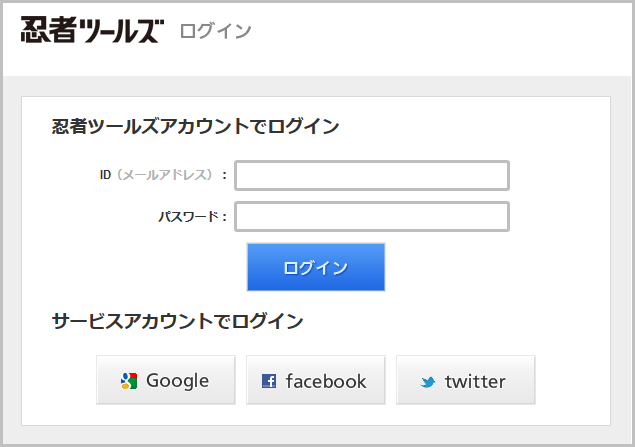Click the 忍者ツールズ logo
The image size is (635, 447).
(90, 30)
